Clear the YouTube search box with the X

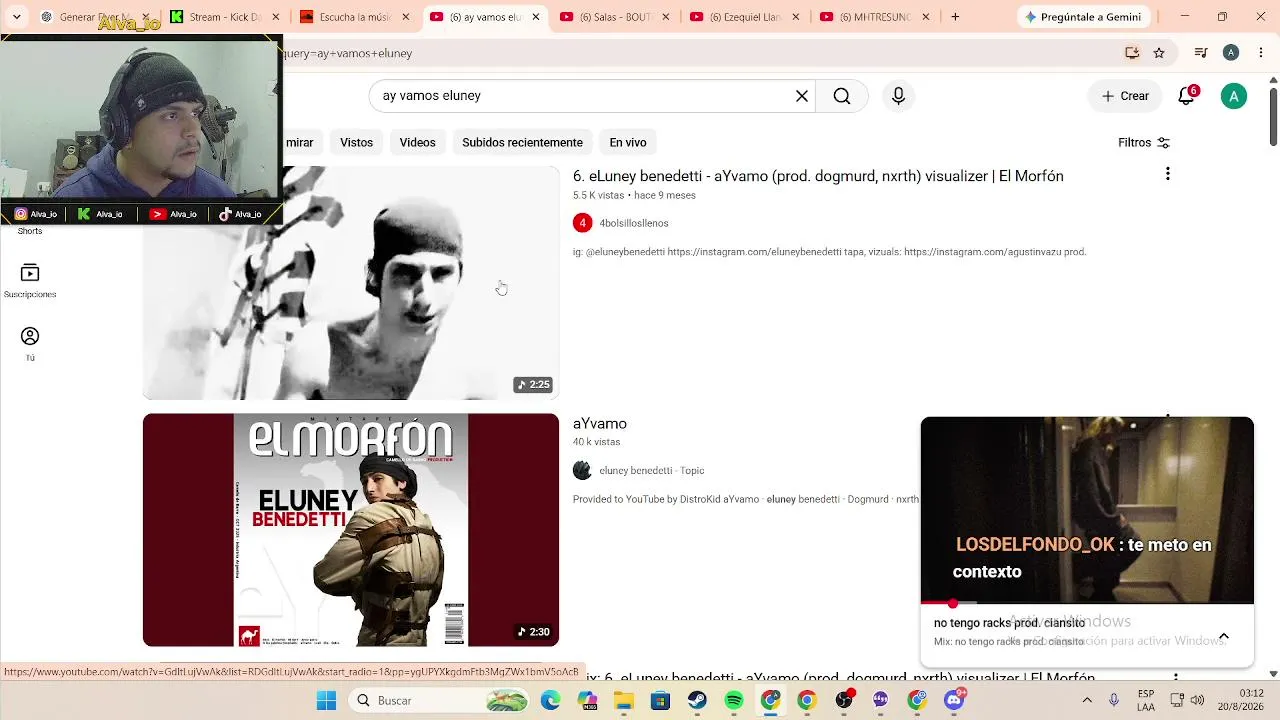pos(802,96)
